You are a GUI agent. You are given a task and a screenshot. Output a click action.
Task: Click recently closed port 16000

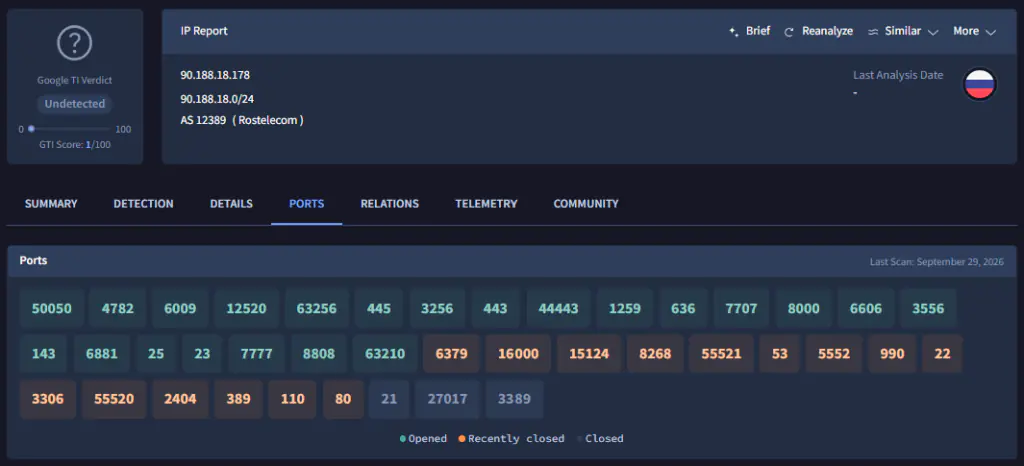(x=519, y=354)
